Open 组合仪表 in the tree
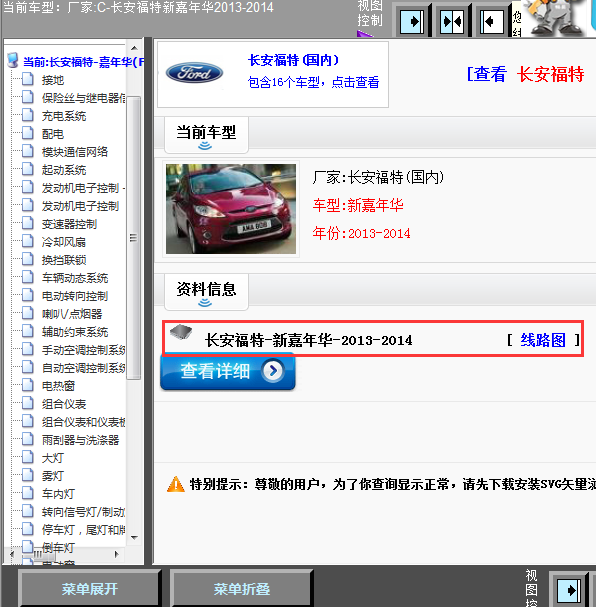Viewport: 596px width, 607px height. point(64,404)
